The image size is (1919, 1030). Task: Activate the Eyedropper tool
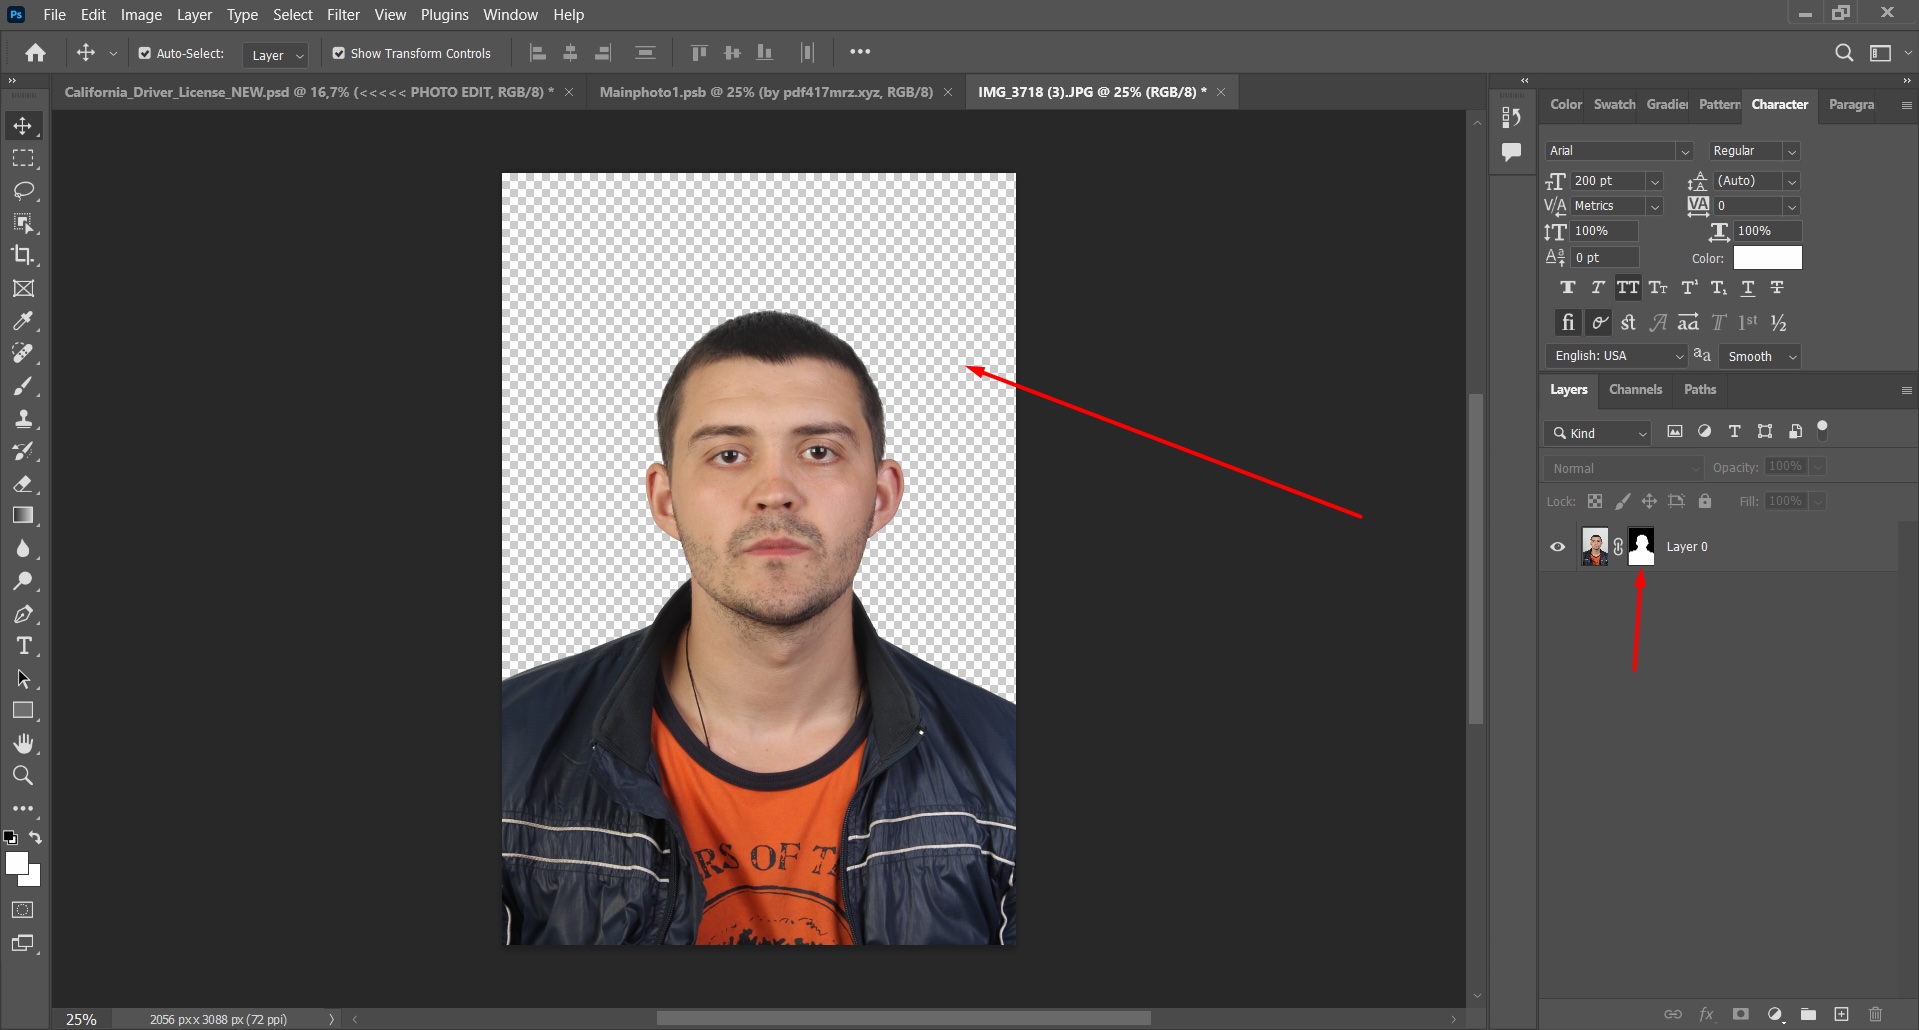[x=24, y=320]
